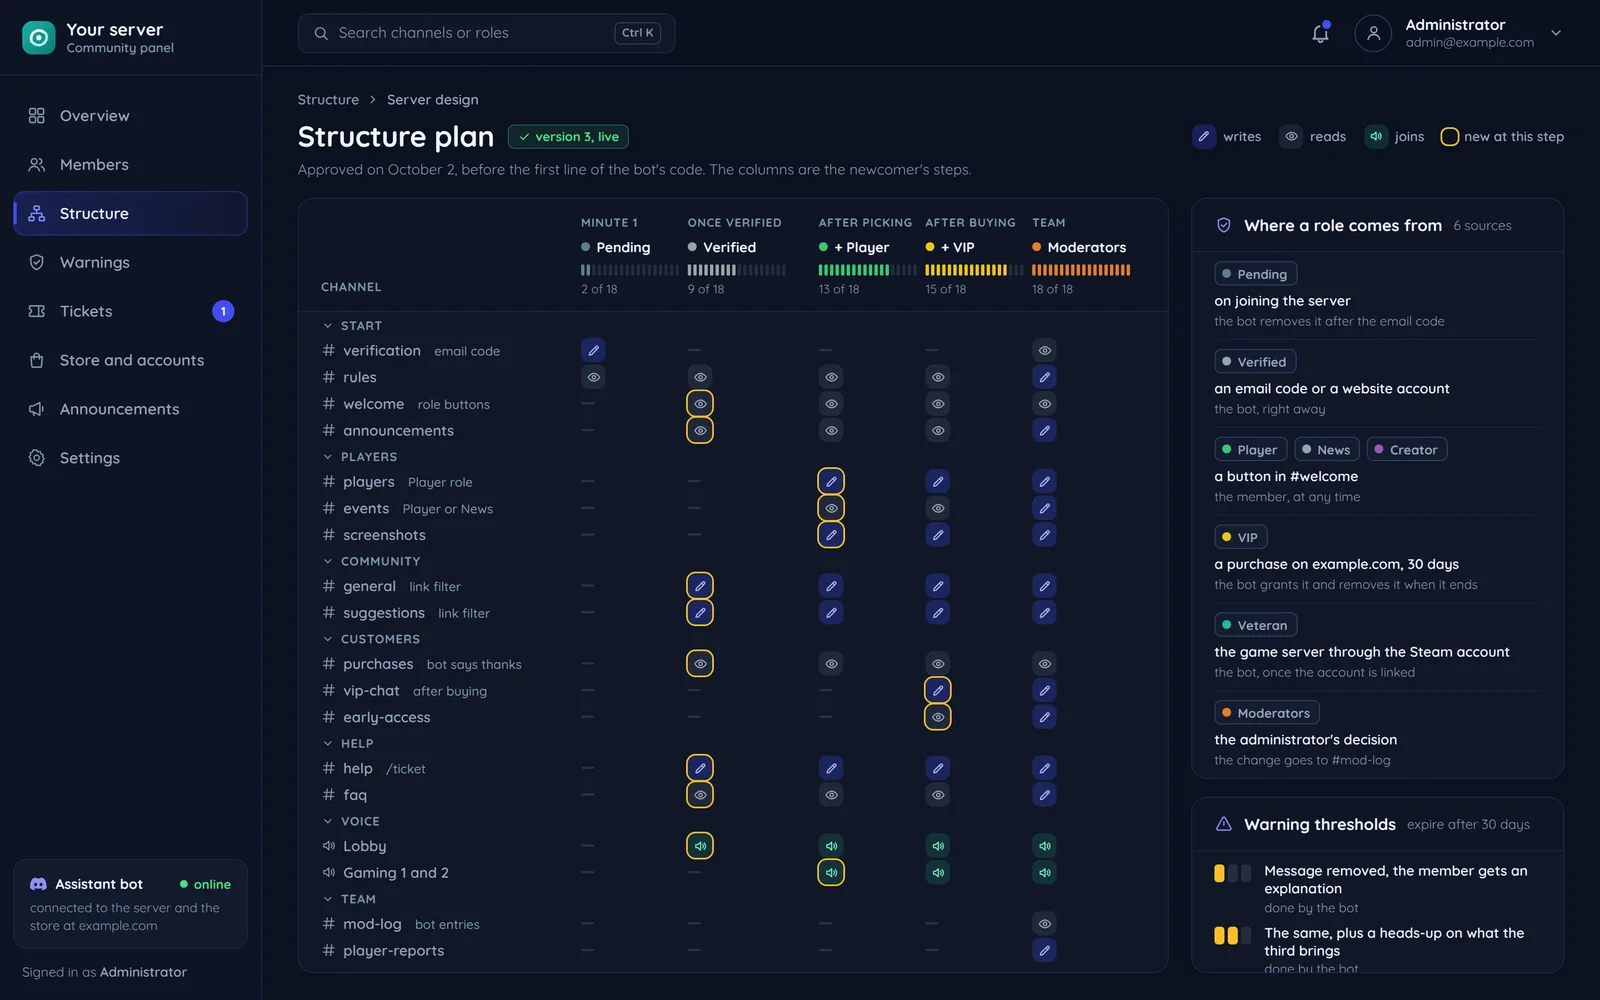
Task: Collapse the PLAYERS channel group
Action: pyautogui.click(x=327, y=457)
